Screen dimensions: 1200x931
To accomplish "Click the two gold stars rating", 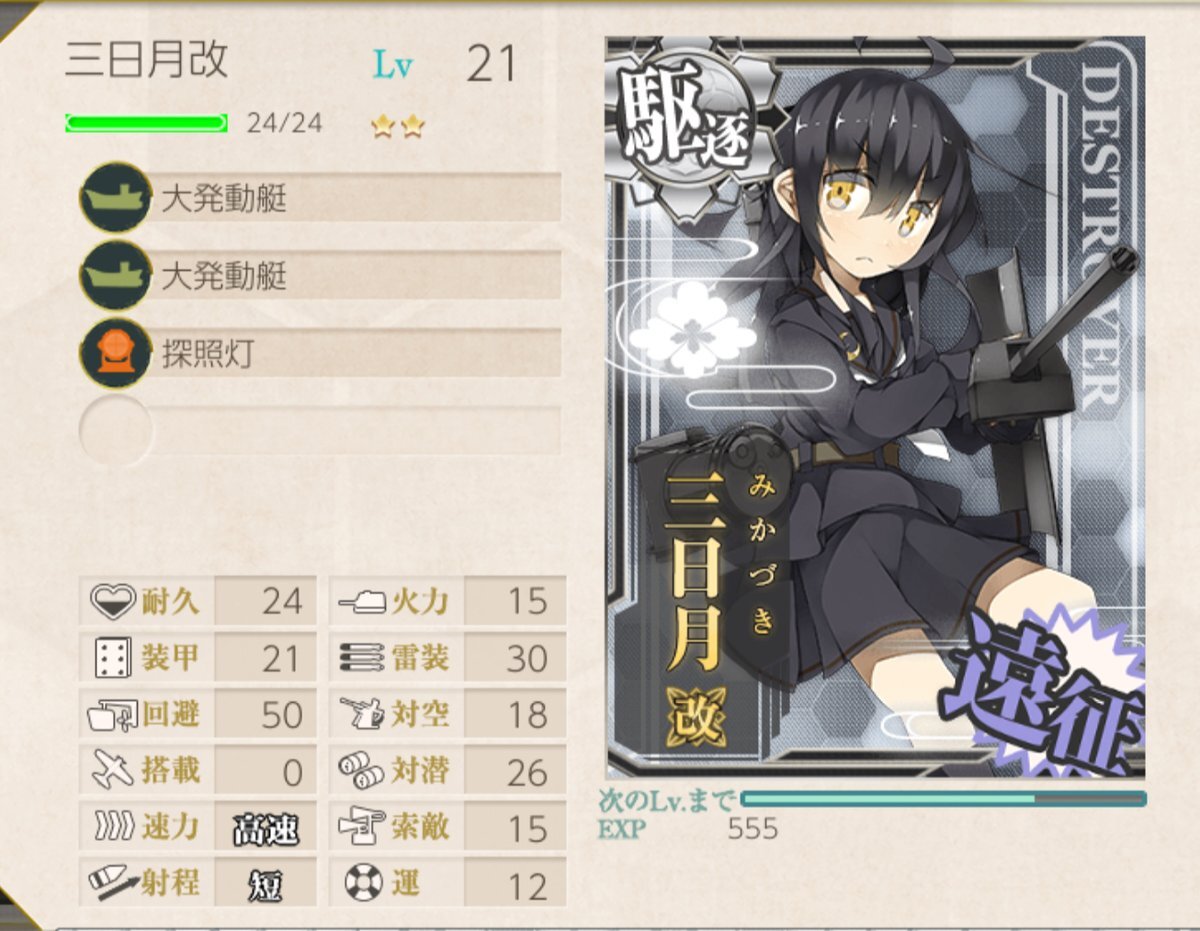I will [398, 126].
